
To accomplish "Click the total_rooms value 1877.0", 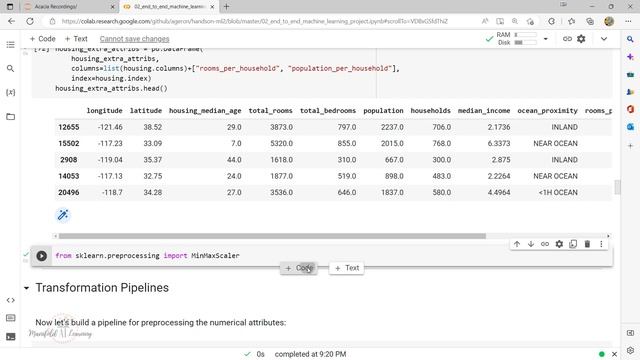I will (x=281, y=176).
